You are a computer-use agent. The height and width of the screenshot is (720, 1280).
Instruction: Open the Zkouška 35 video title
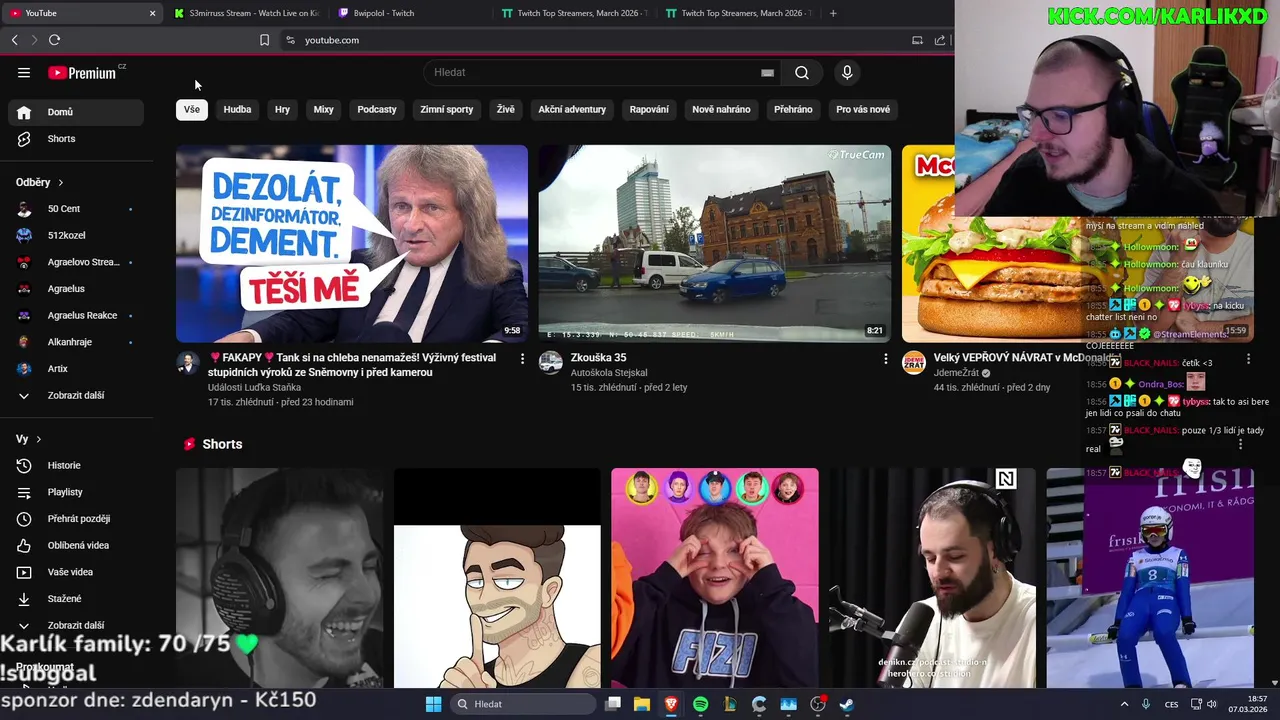click(x=598, y=358)
